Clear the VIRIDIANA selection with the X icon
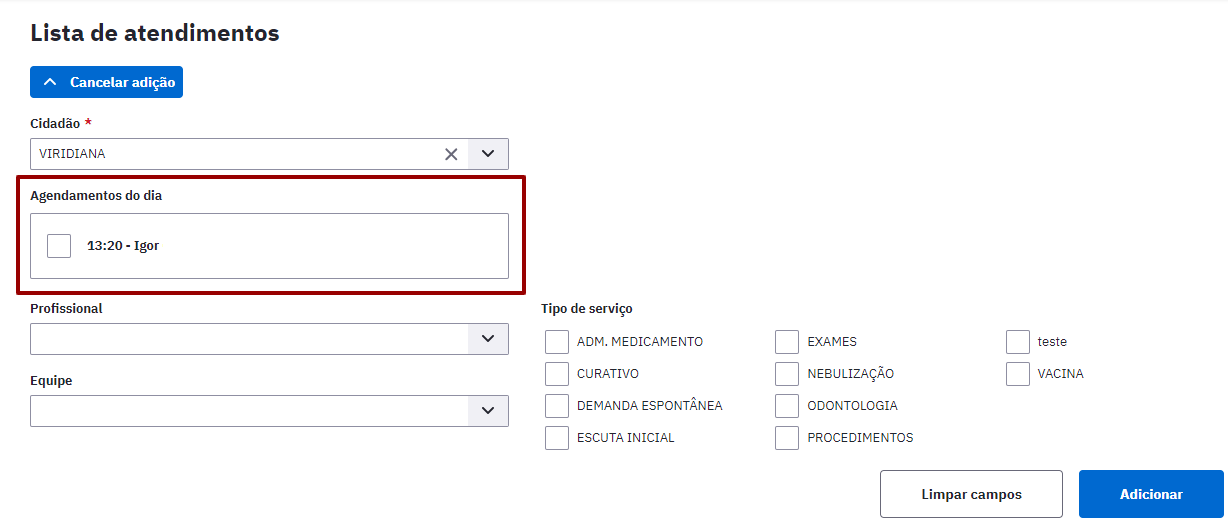1228x526 pixels. (x=451, y=154)
